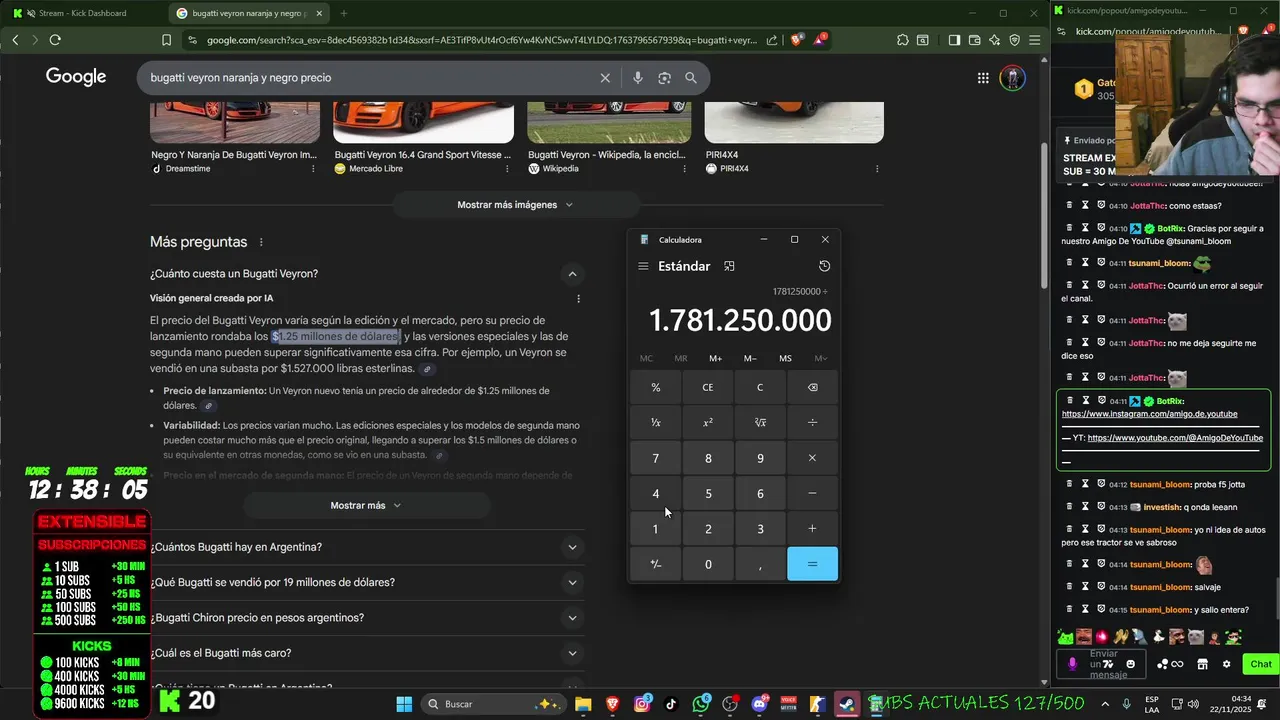The height and width of the screenshot is (720, 1280).
Task: Open Google account profile avatar
Action: click(x=1012, y=78)
